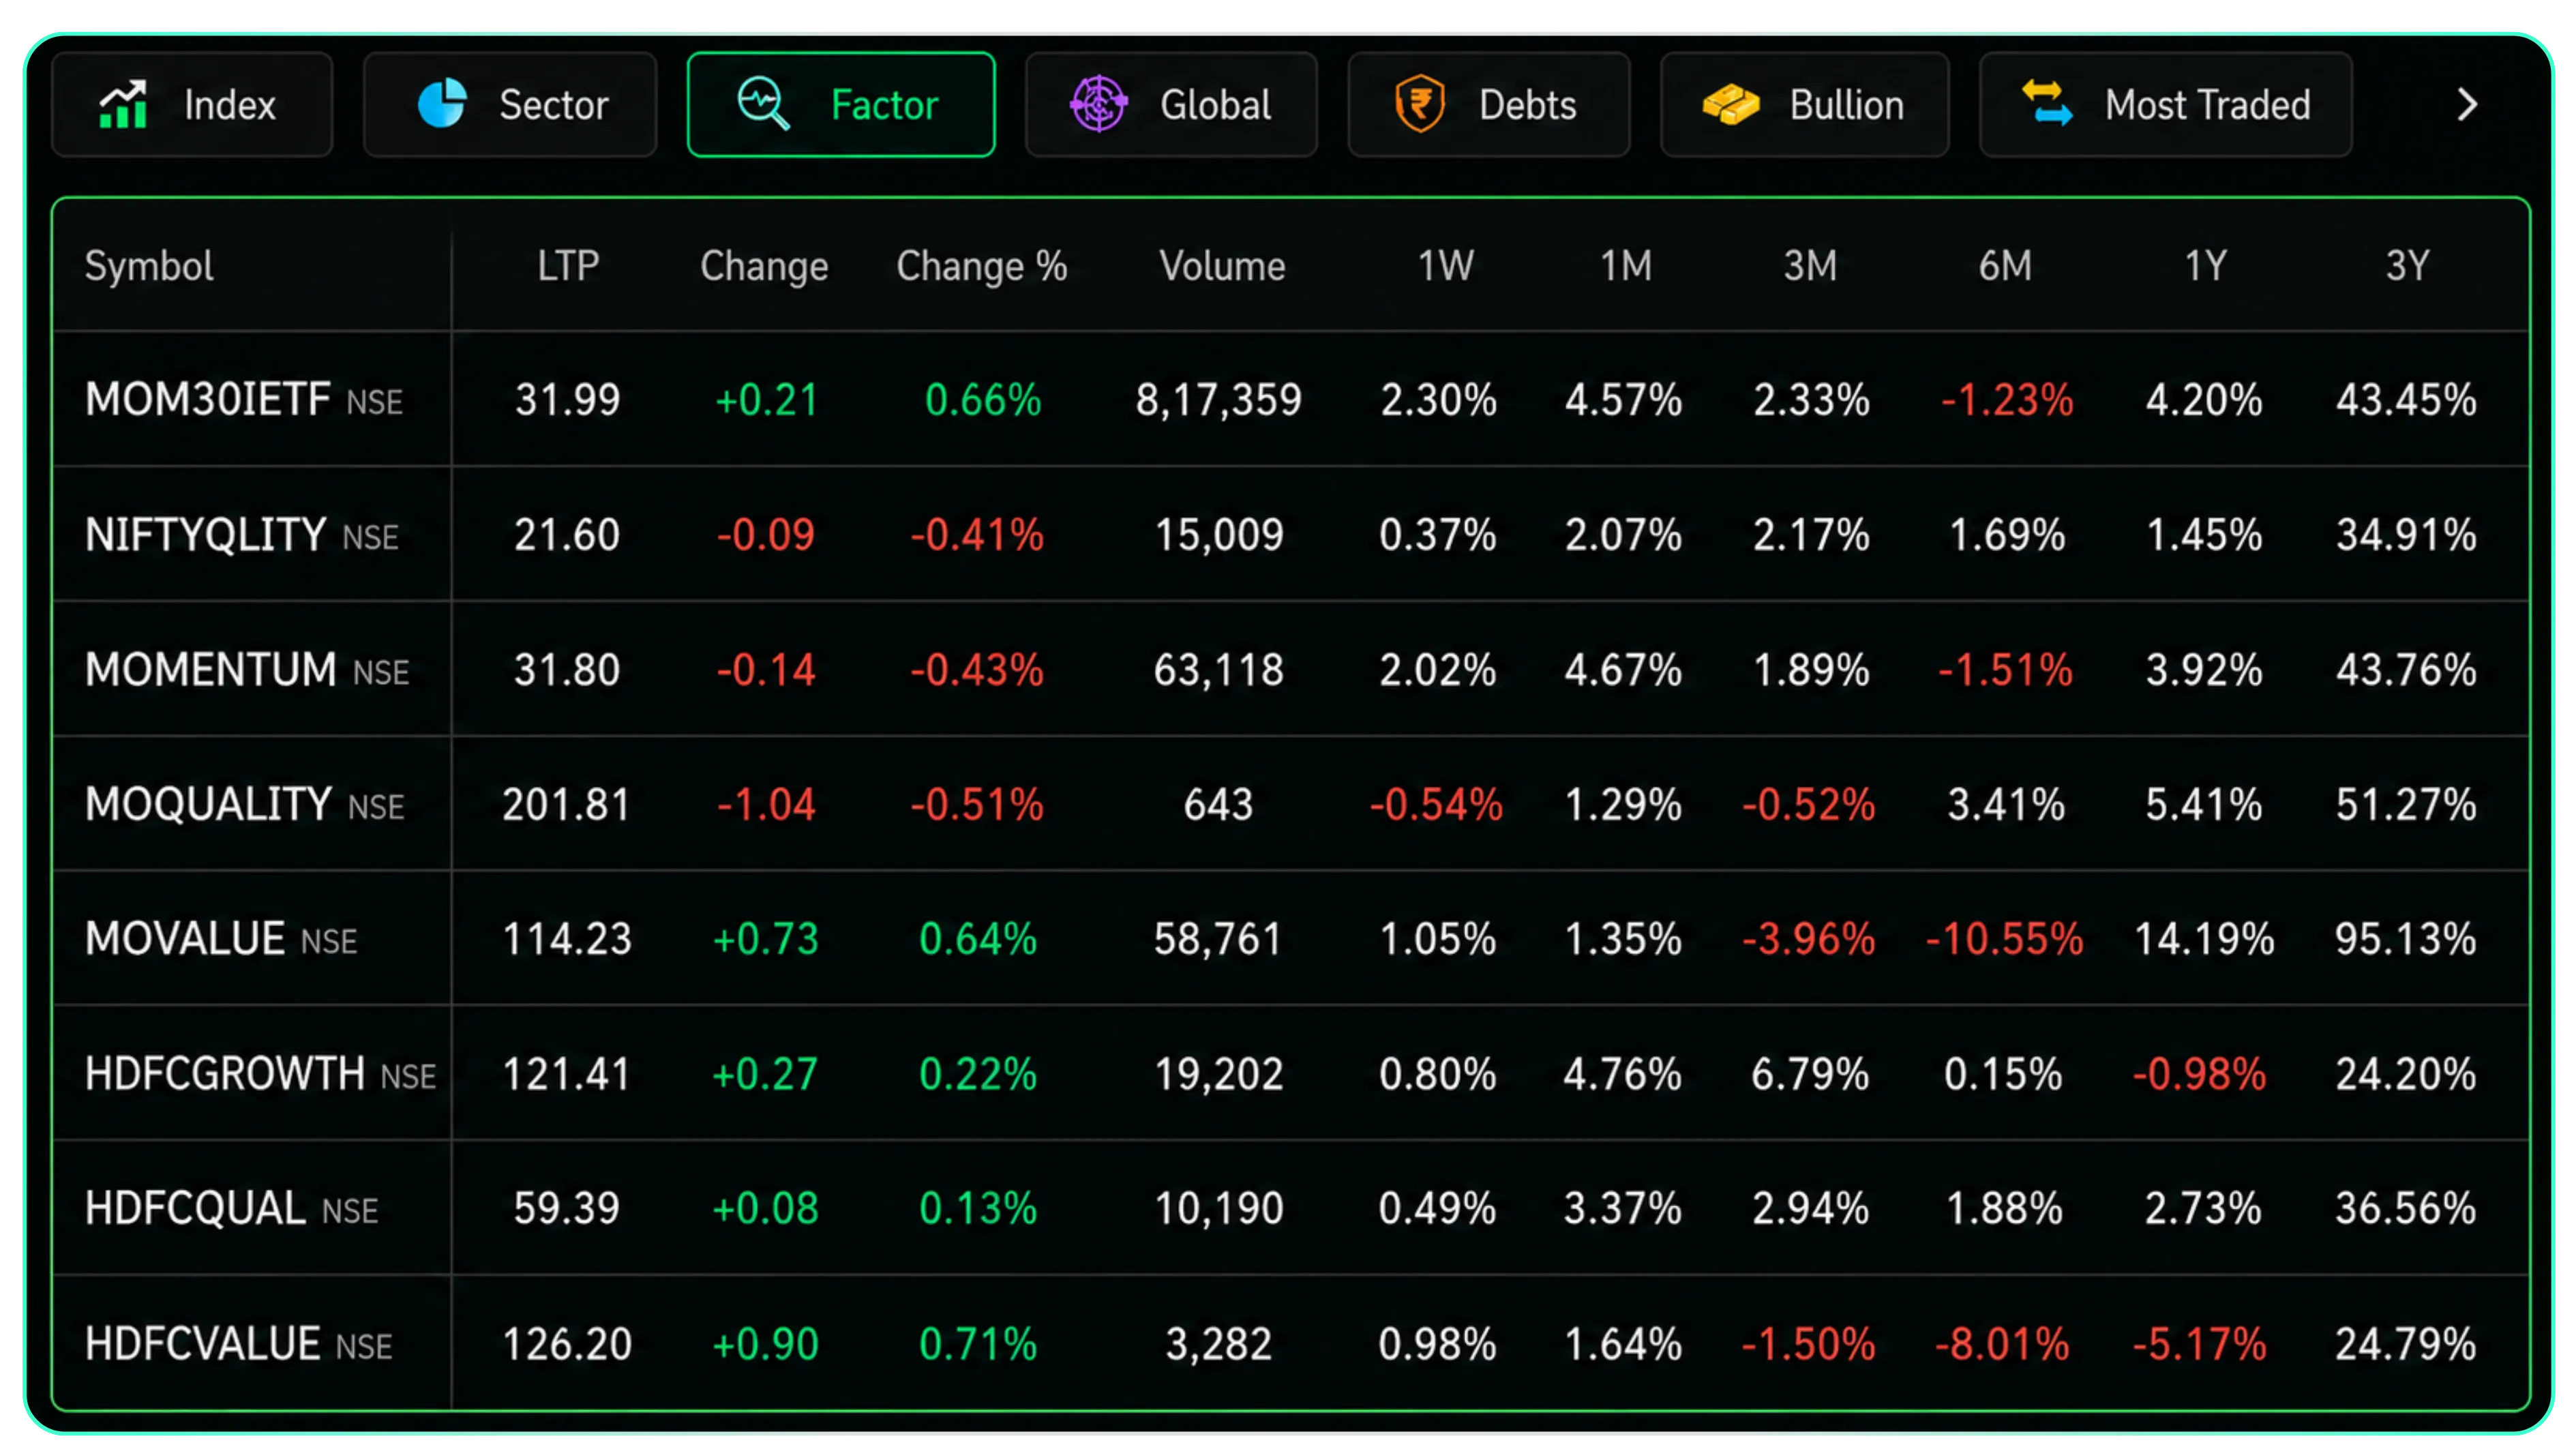Open the Most Traded tab

click(x=2166, y=105)
